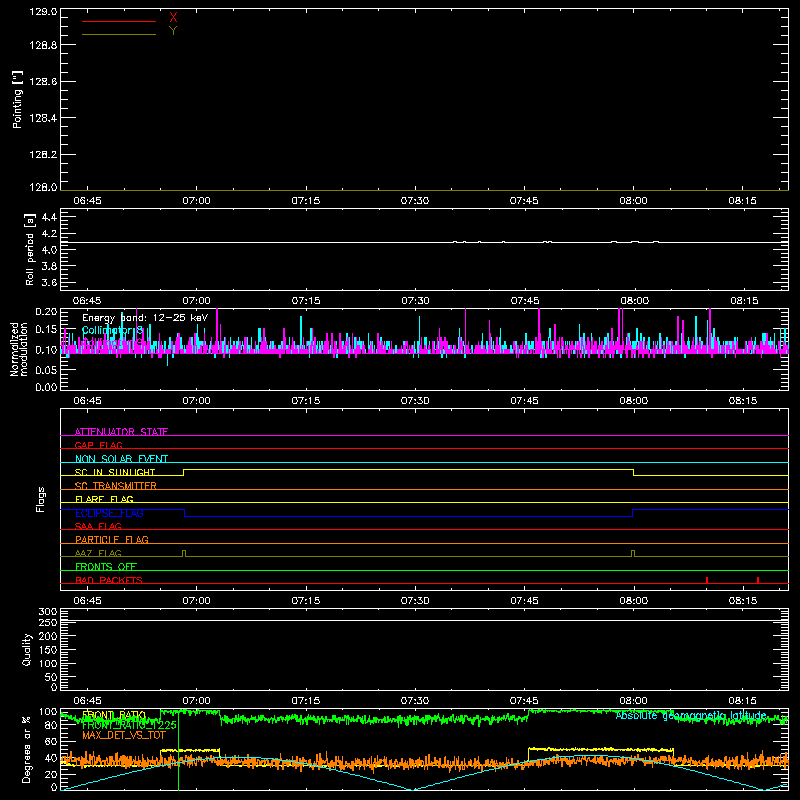This screenshot has height=800, width=800.
Task: Click the Roll period axis title
Action: click(30, 249)
